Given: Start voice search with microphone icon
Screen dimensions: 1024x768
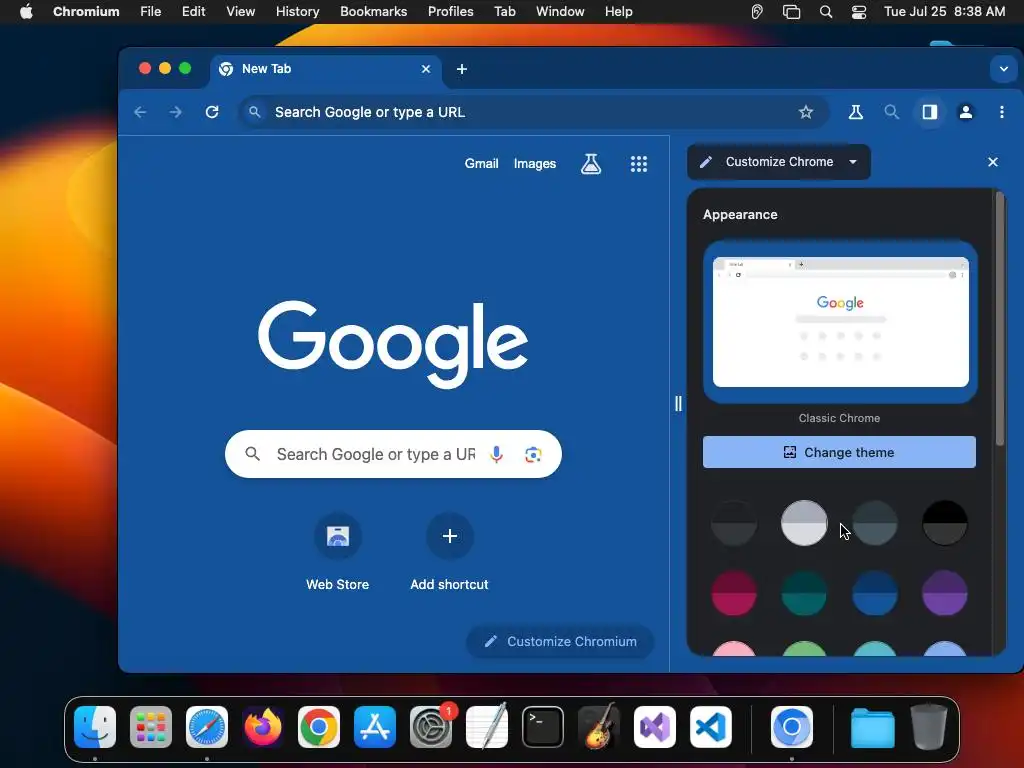Looking at the screenshot, I should [496, 454].
